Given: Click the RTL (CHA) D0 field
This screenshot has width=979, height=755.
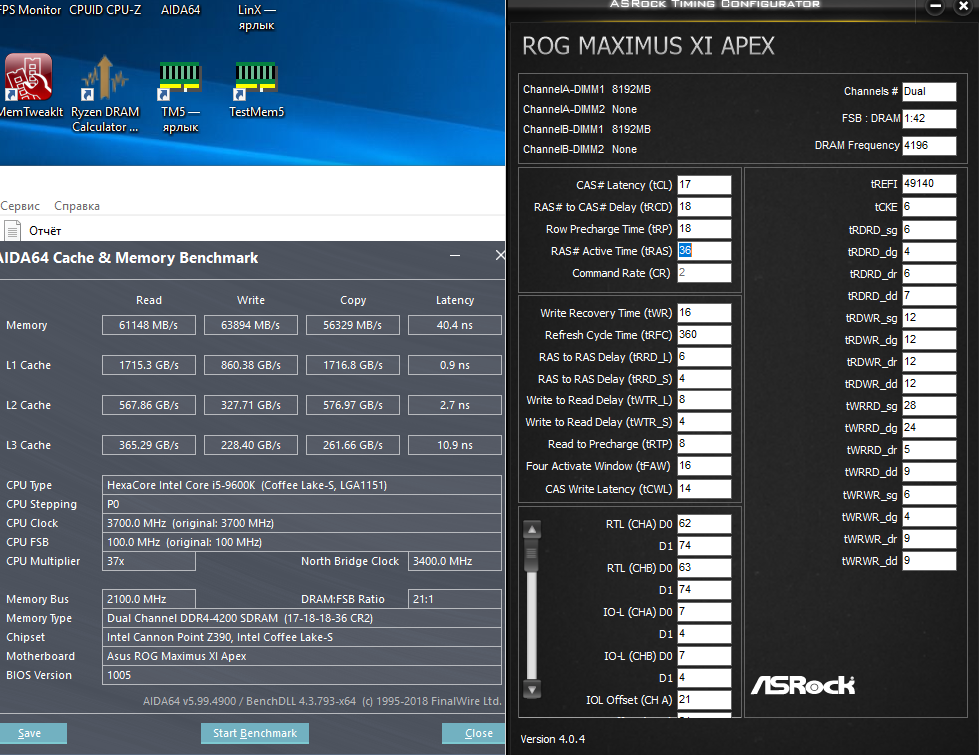Looking at the screenshot, I should [704, 524].
